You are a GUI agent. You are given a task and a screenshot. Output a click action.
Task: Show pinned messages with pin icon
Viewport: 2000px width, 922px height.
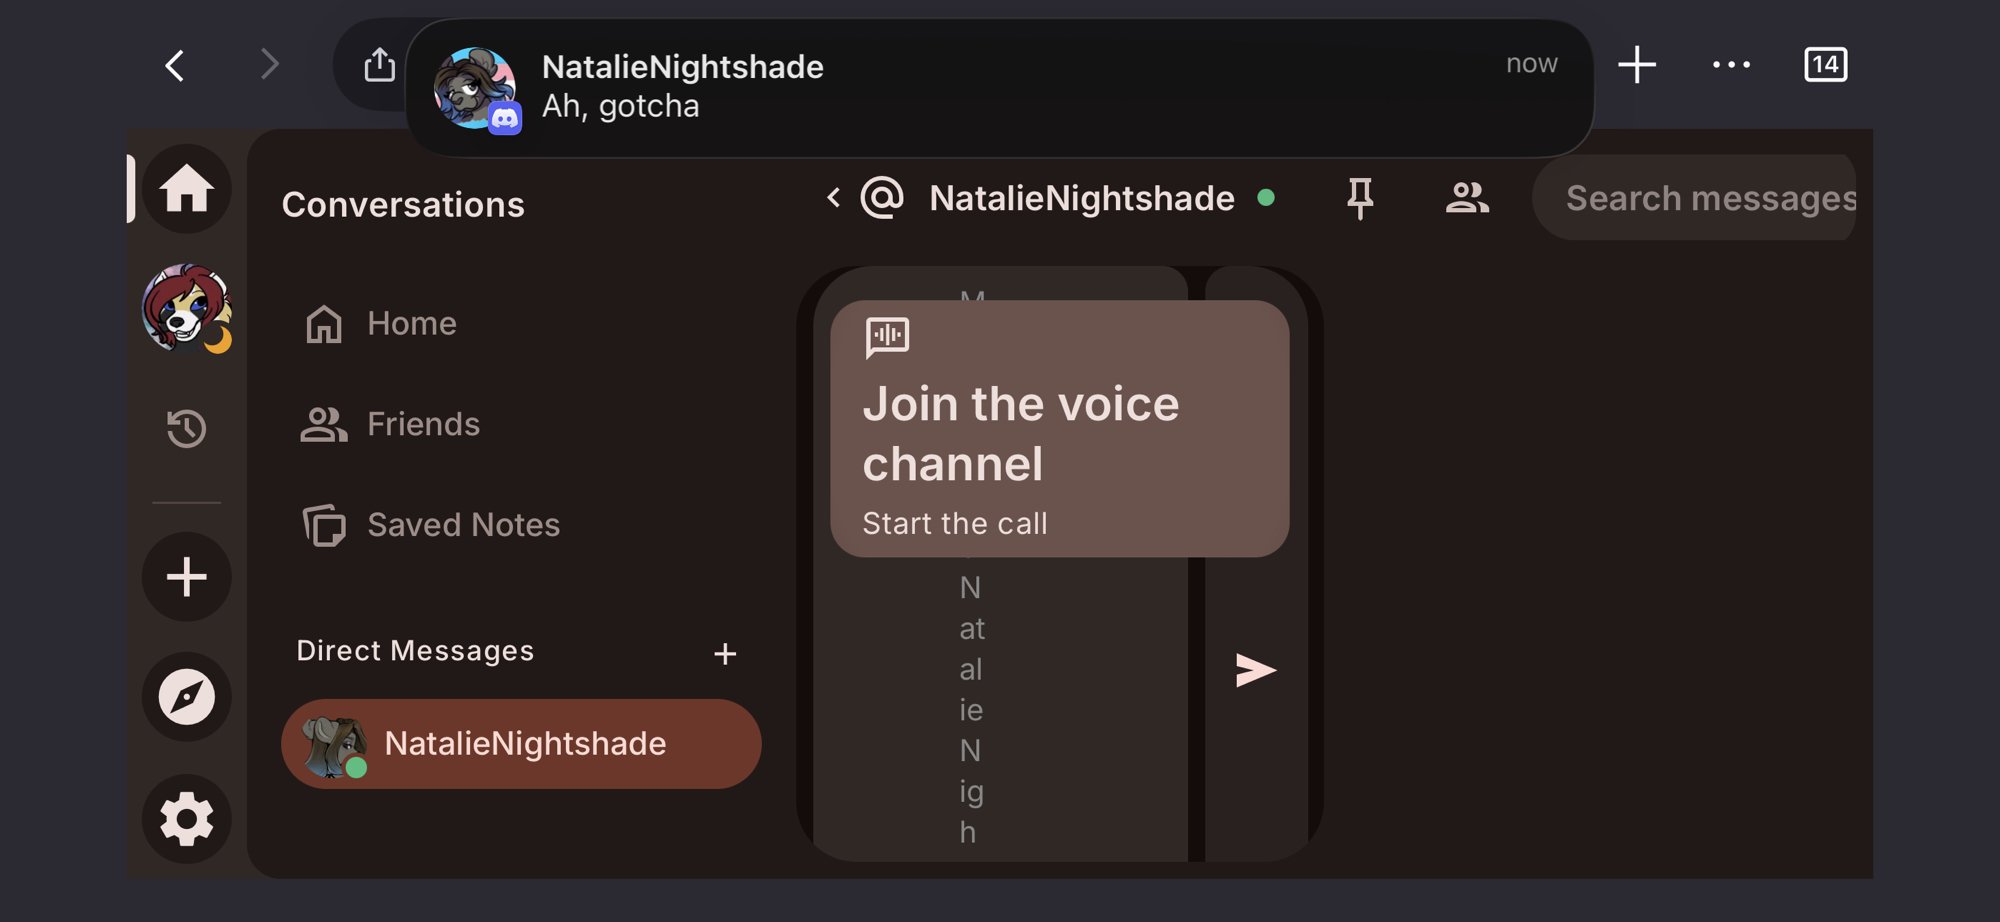1360,198
